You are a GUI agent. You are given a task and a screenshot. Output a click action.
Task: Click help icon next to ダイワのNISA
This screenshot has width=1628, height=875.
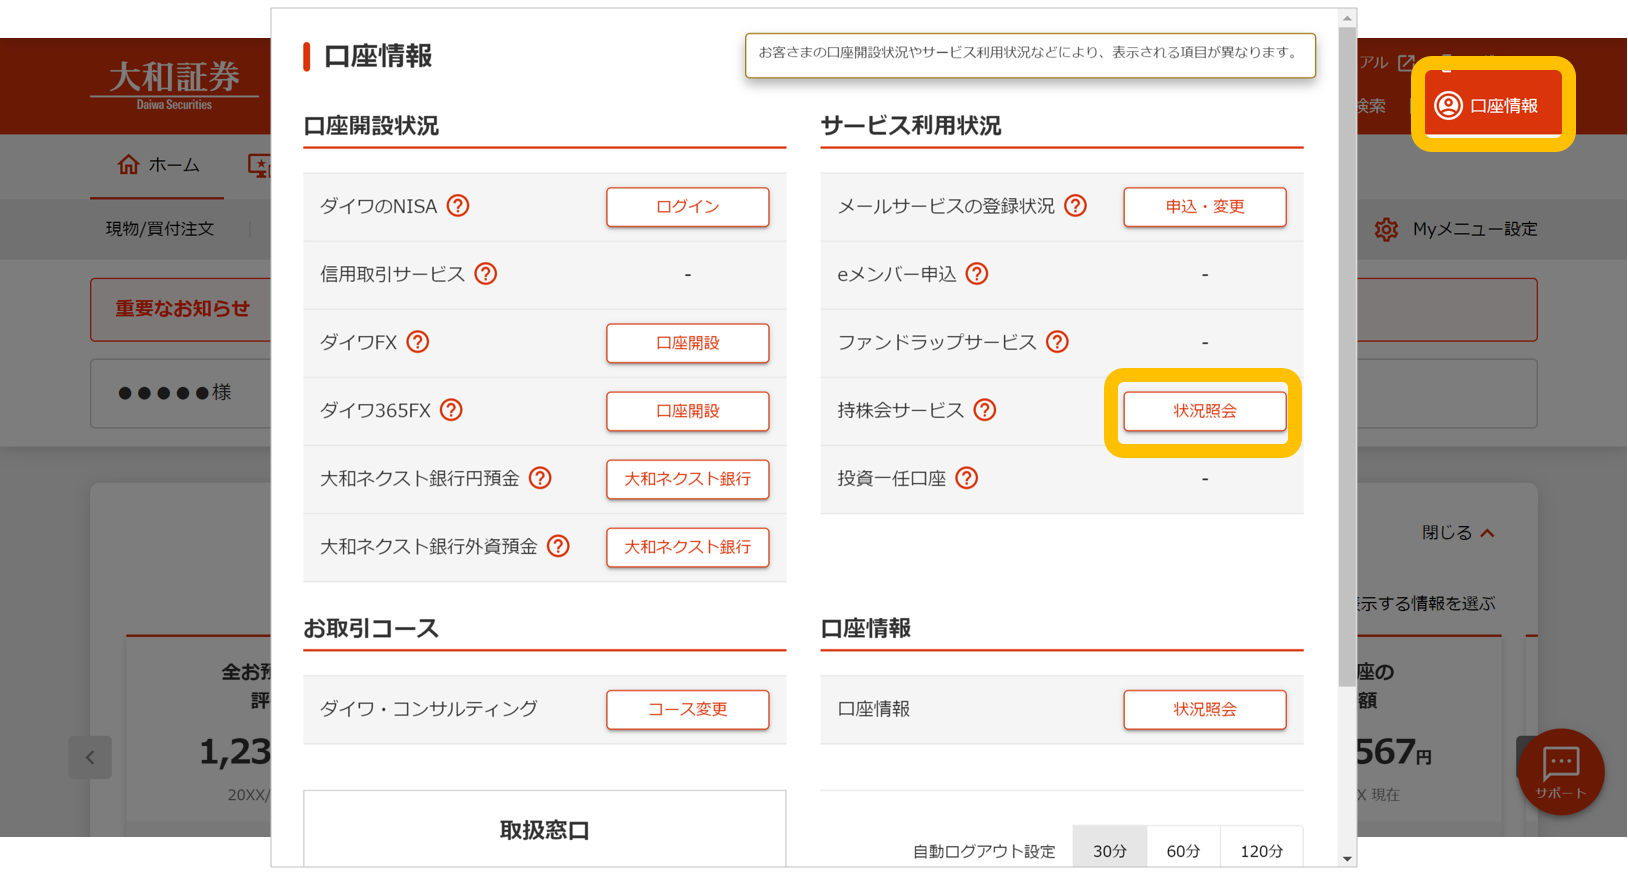tap(458, 206)
